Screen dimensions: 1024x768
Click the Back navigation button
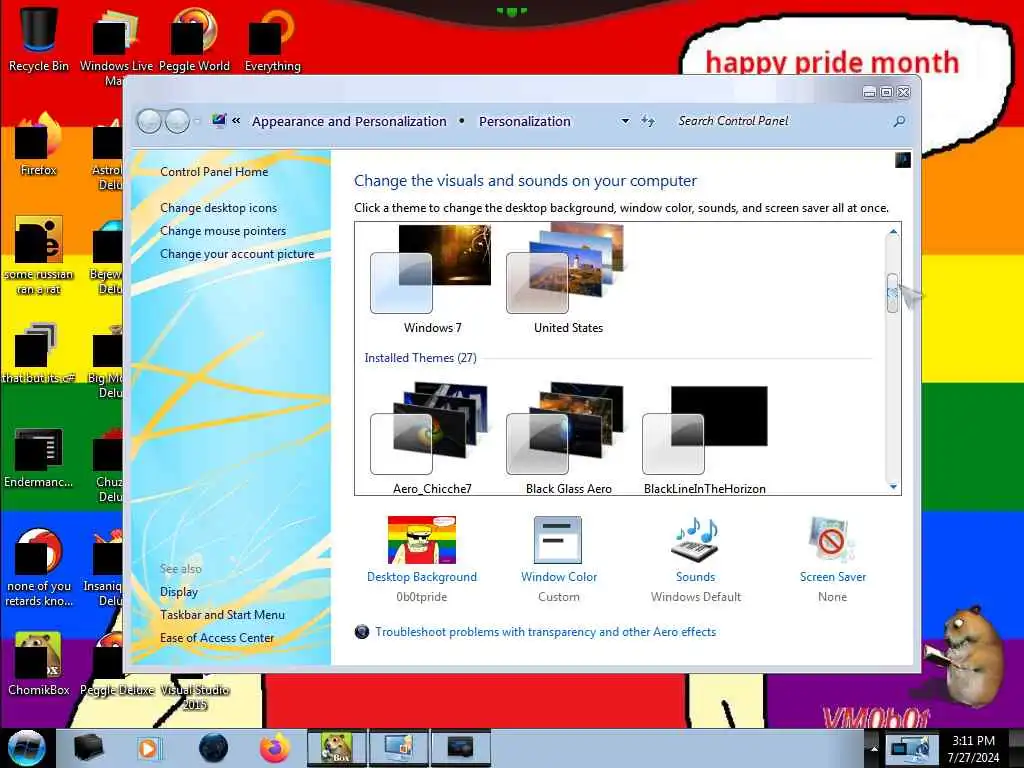pos(150,121)
